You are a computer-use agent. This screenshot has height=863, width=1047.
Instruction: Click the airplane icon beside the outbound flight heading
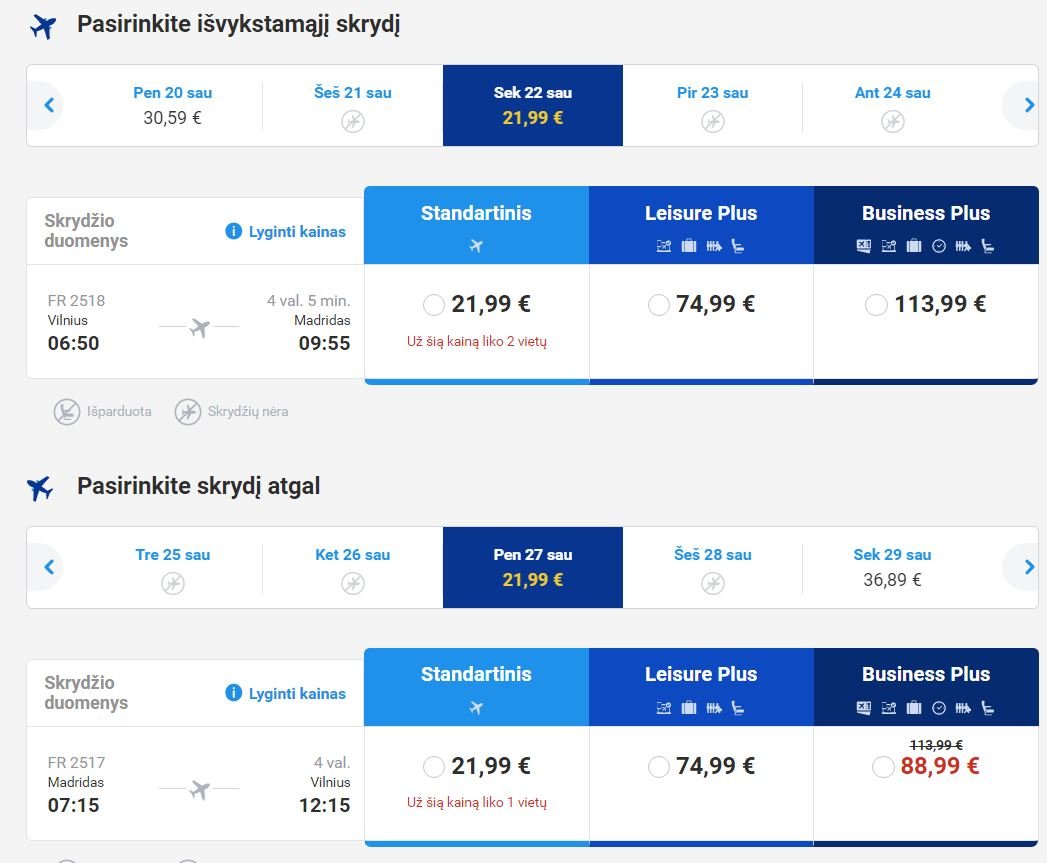[43, 27]
